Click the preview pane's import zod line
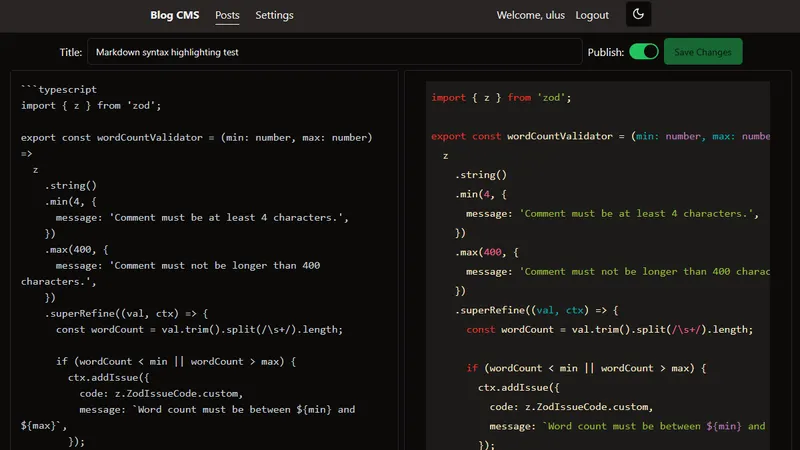 (x=501, y=97)
